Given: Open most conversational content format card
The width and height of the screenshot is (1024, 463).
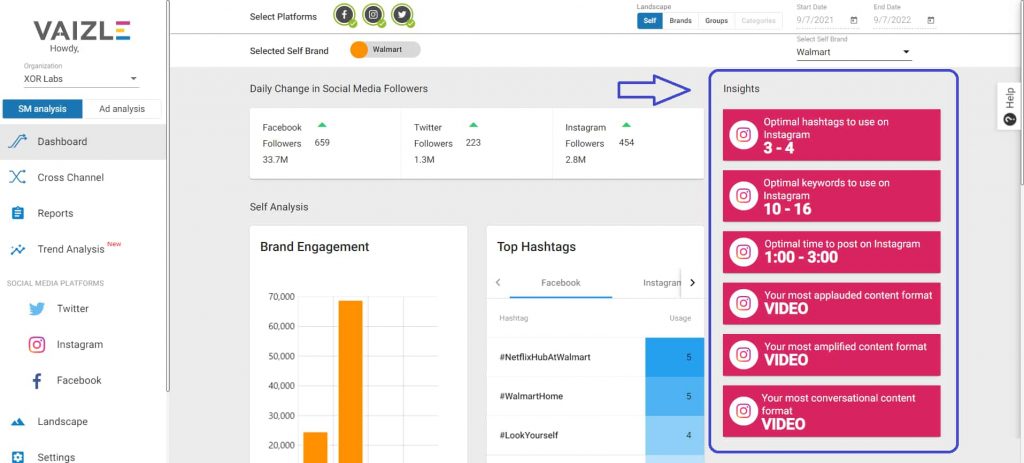Looking at the screenshot, I should pyautogui.click(x=831, y=411).
